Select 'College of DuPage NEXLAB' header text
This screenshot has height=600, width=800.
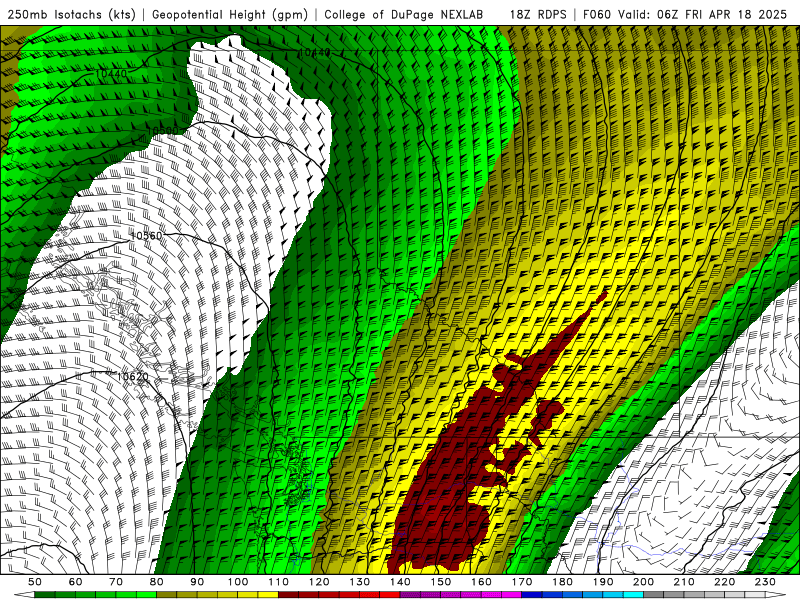point(404,14)
